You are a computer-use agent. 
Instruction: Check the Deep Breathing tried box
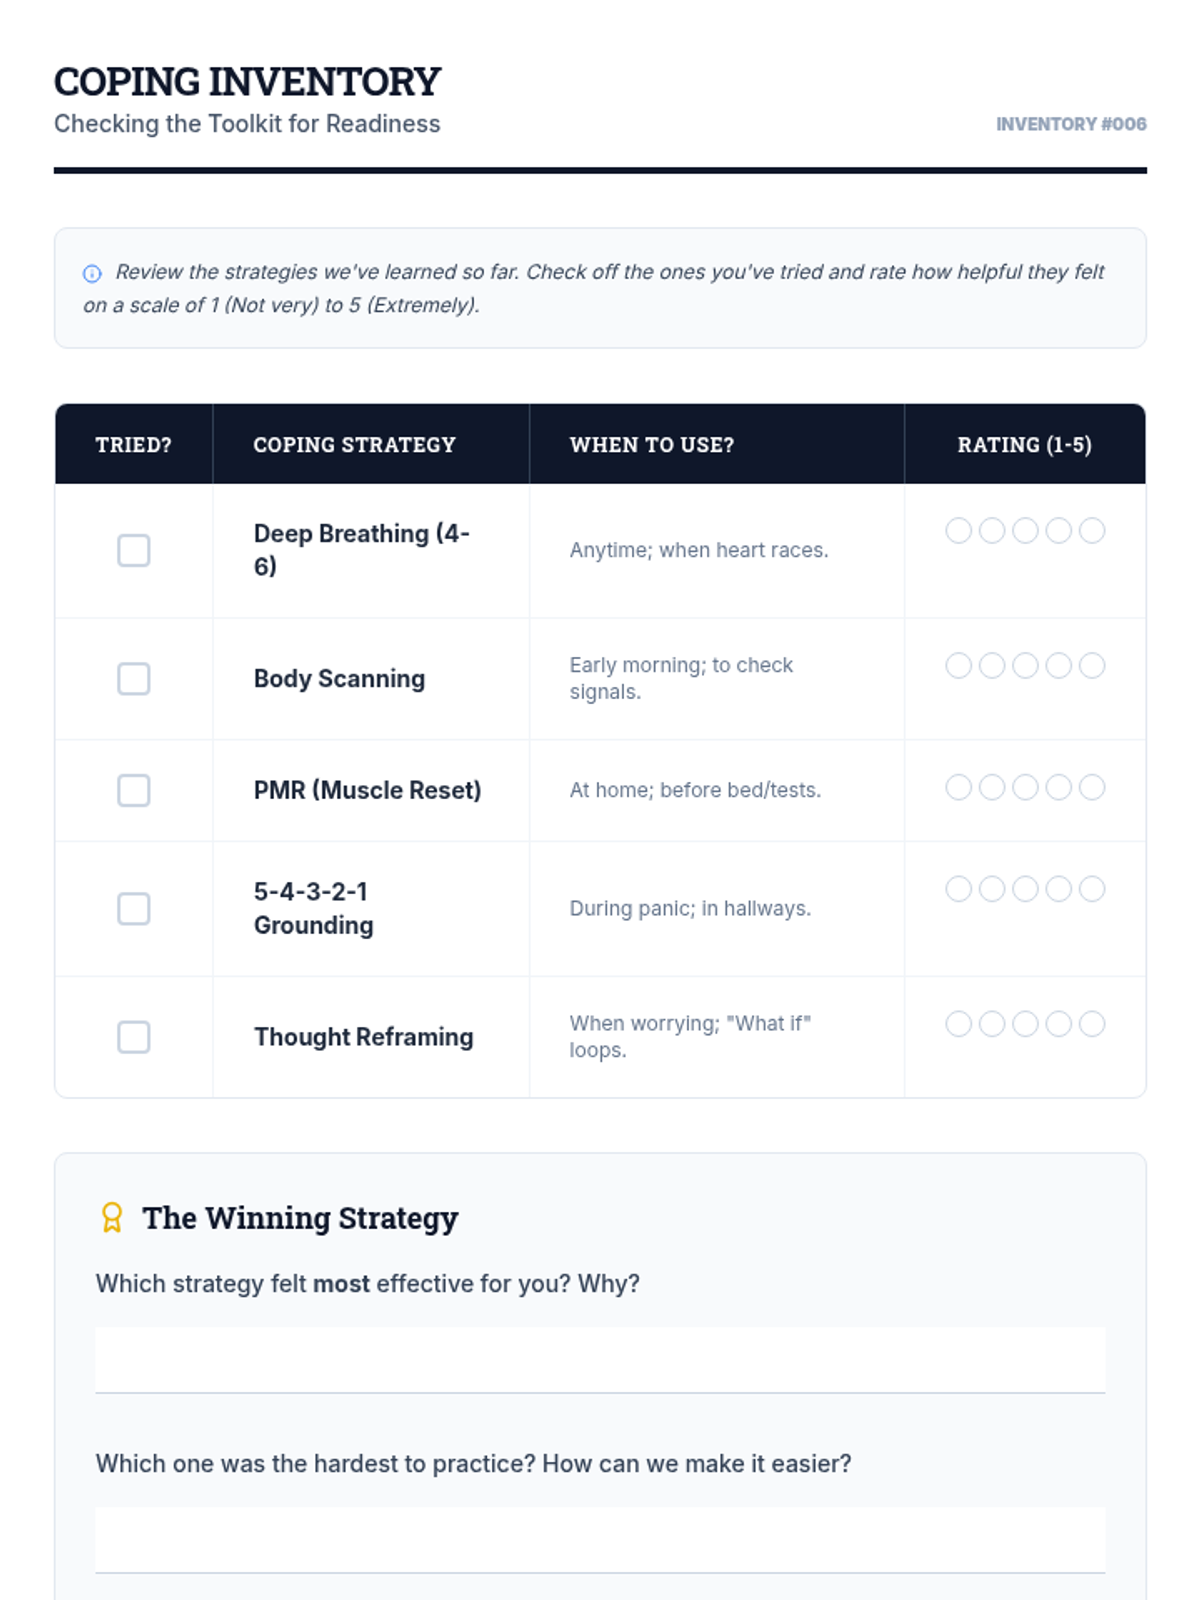134,550
